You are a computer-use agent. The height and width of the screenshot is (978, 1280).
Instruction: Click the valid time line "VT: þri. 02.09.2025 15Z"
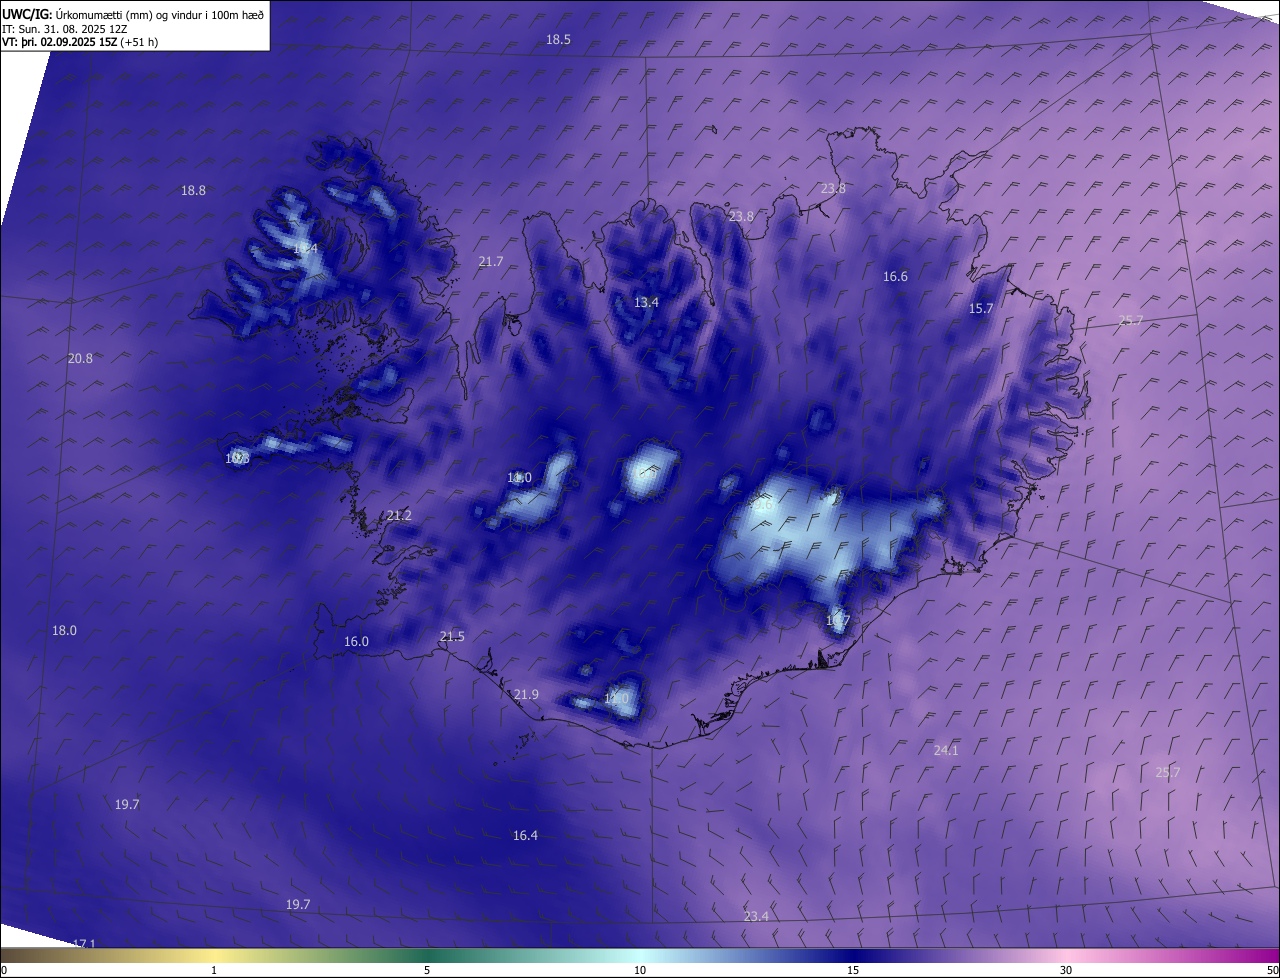coord(59,42)
